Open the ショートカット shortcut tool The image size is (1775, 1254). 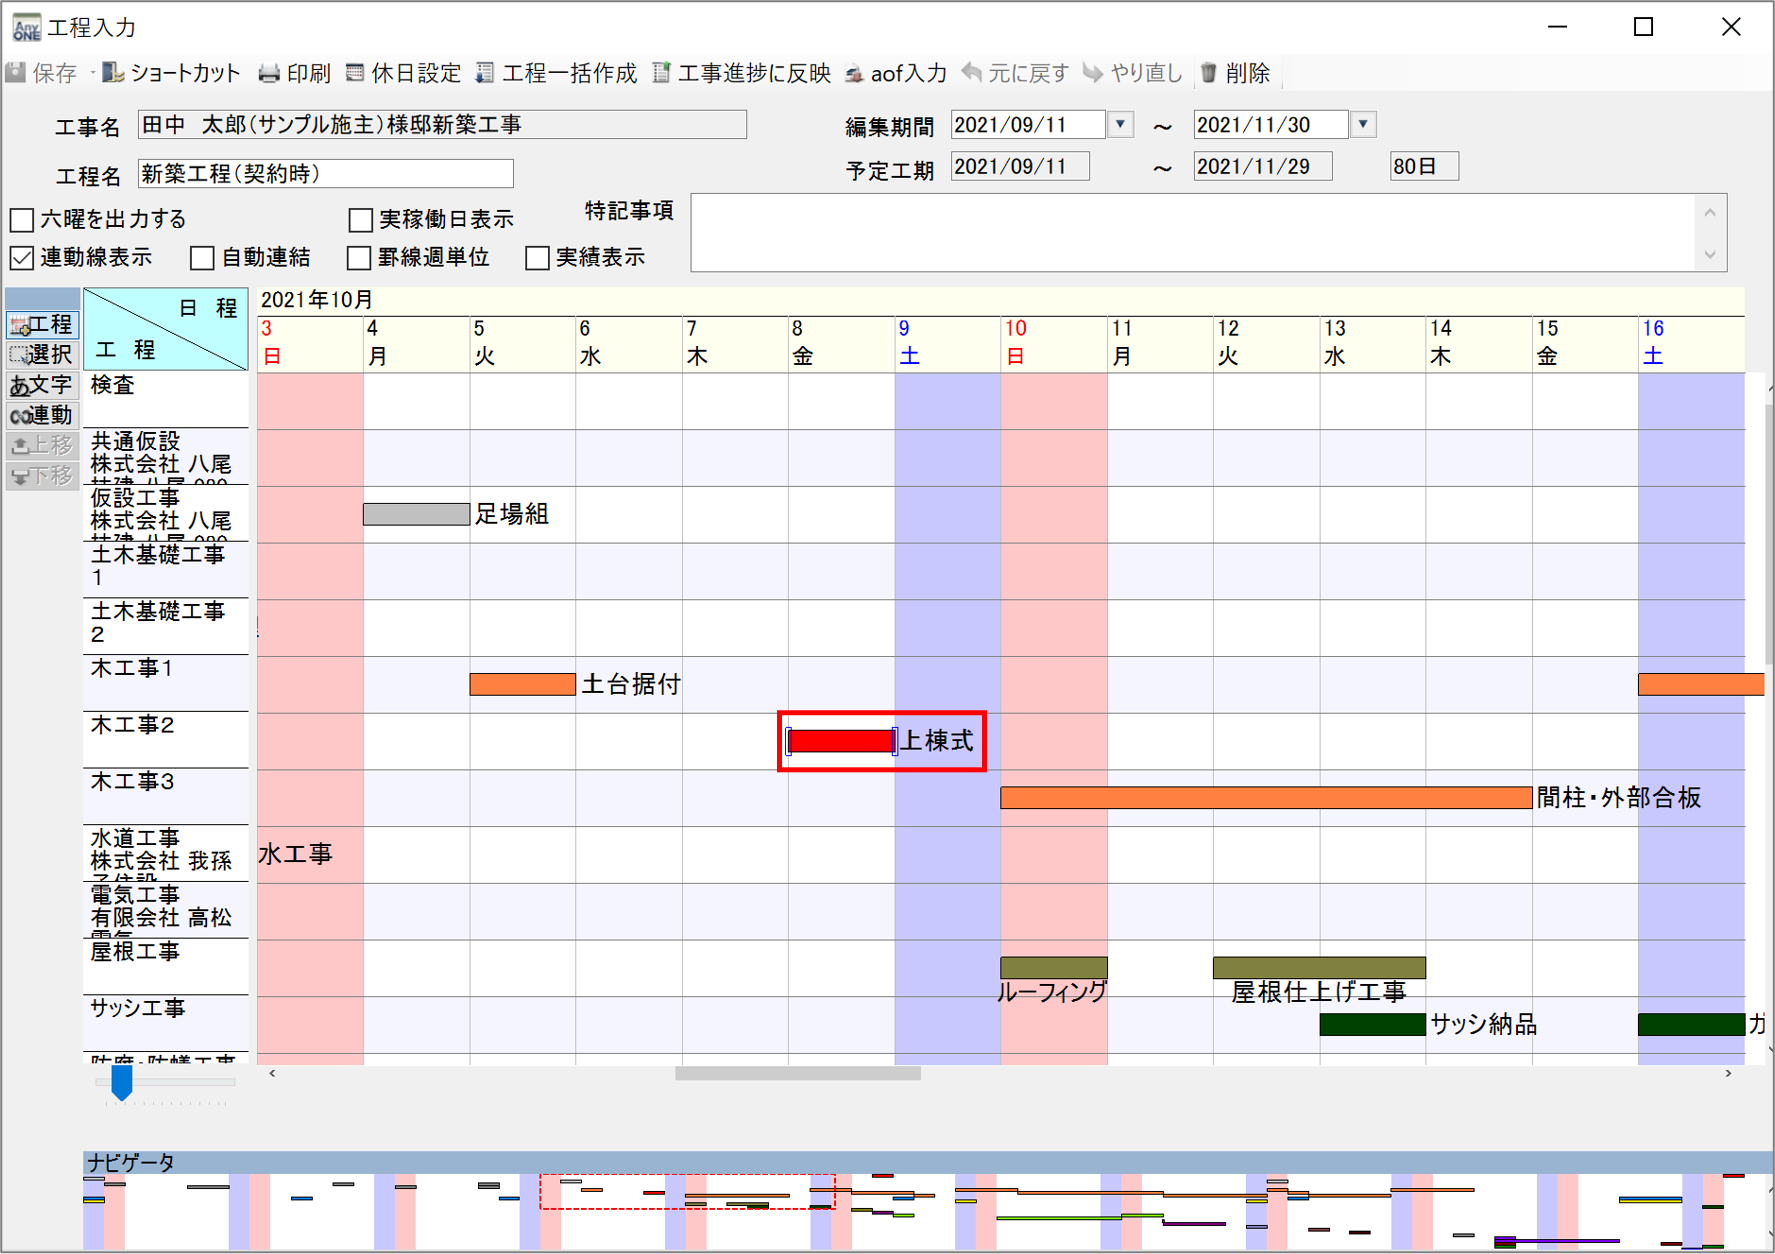tap(113, 73)
